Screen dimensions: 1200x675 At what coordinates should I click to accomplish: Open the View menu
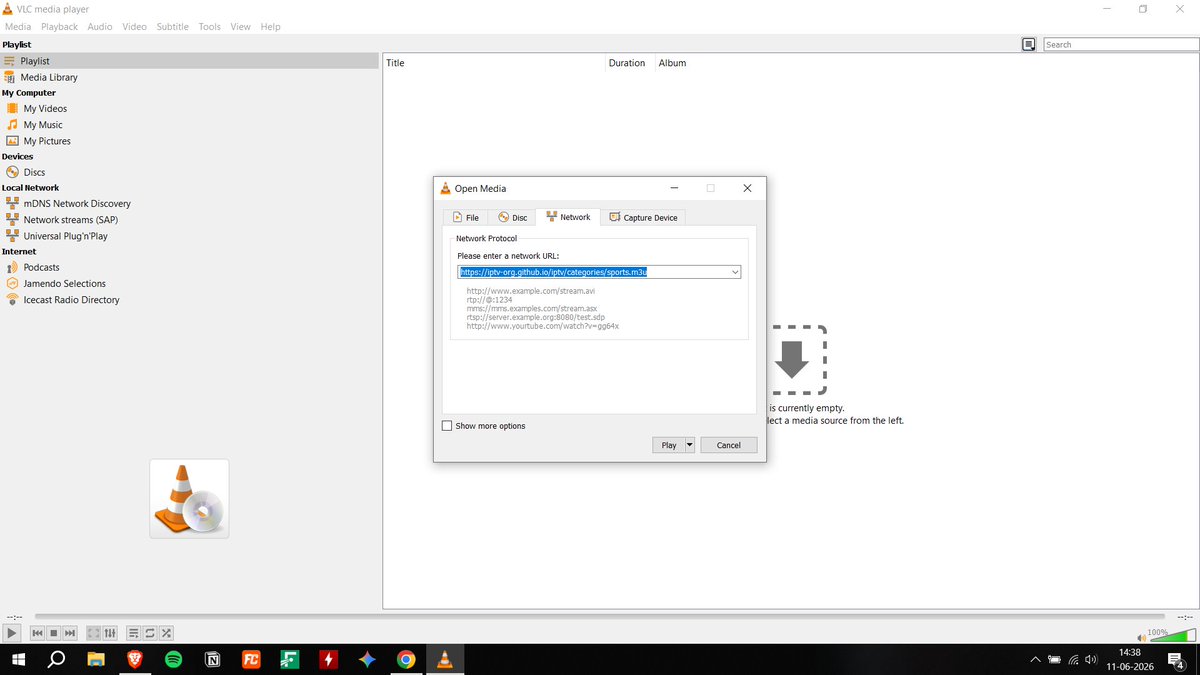click(241, 27)
